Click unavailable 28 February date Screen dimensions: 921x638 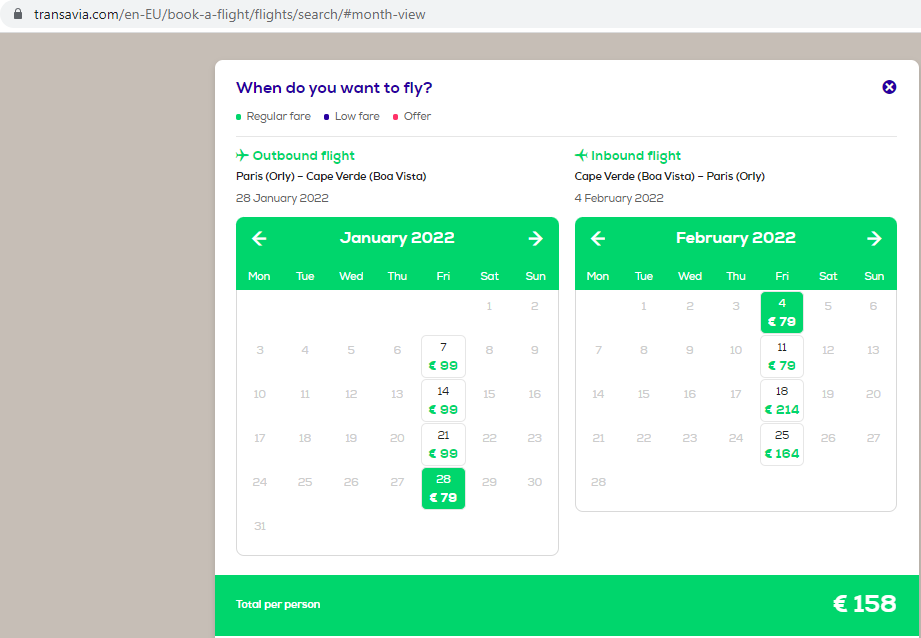pyautogui.click(x=598, y=482)
